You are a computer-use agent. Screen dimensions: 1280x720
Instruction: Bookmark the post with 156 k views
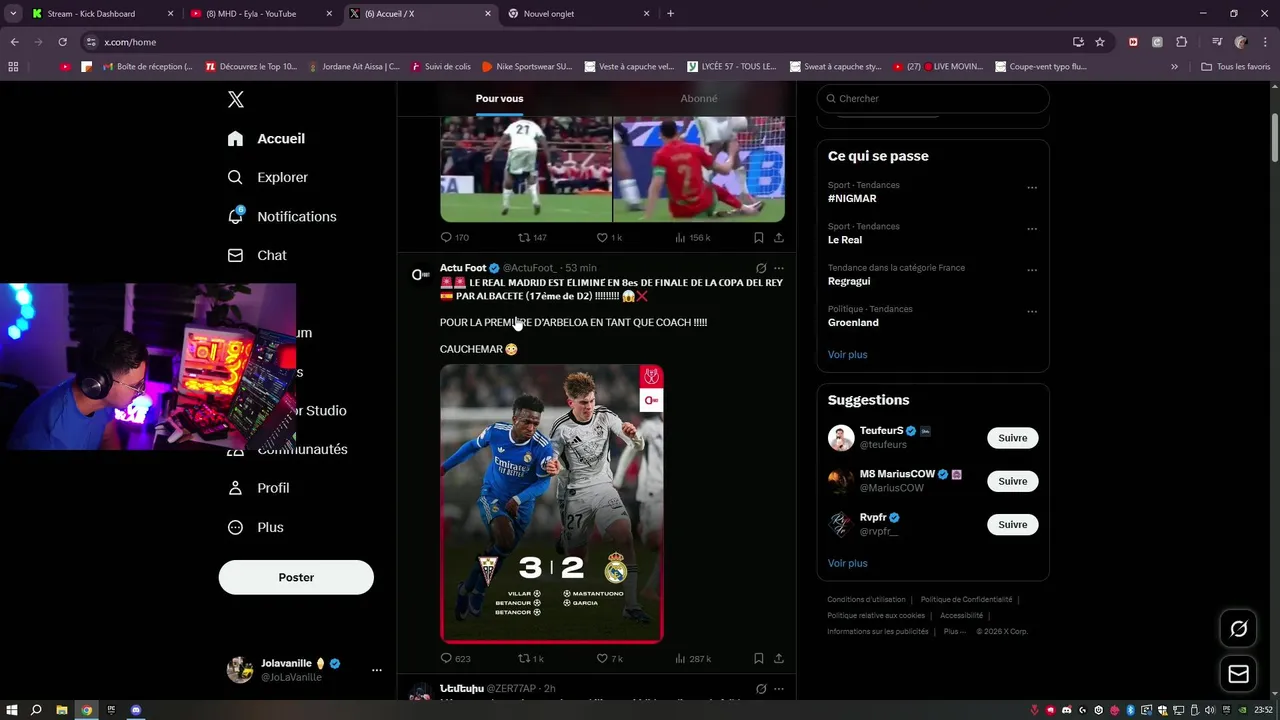(759, 238)
